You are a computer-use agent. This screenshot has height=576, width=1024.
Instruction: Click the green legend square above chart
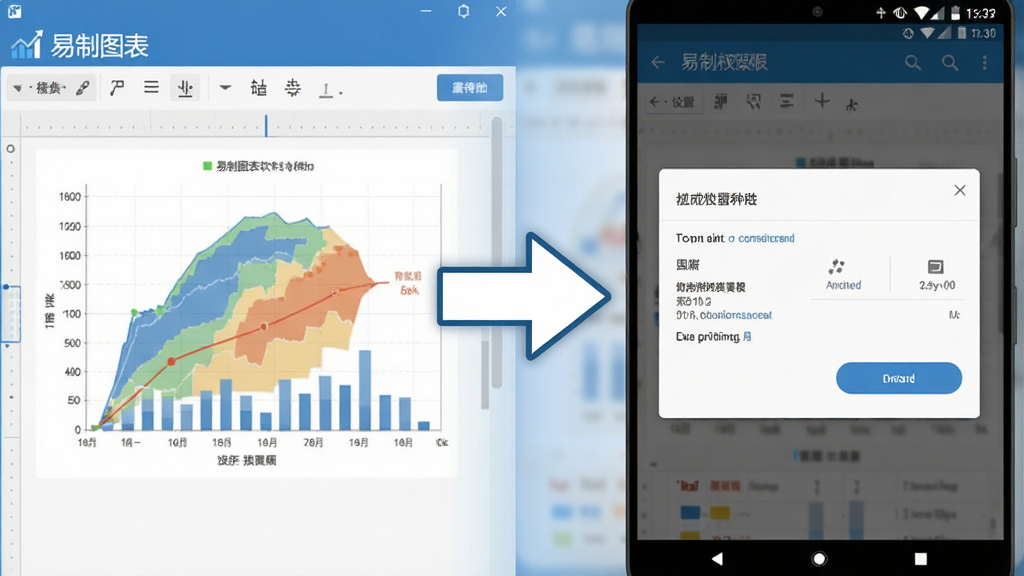pos(208,166)
